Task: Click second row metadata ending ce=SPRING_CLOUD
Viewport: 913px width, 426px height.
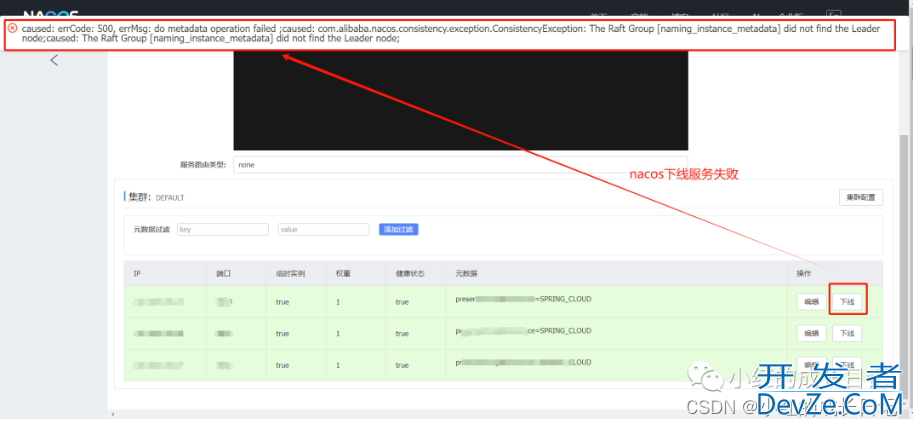Action: 523,331
